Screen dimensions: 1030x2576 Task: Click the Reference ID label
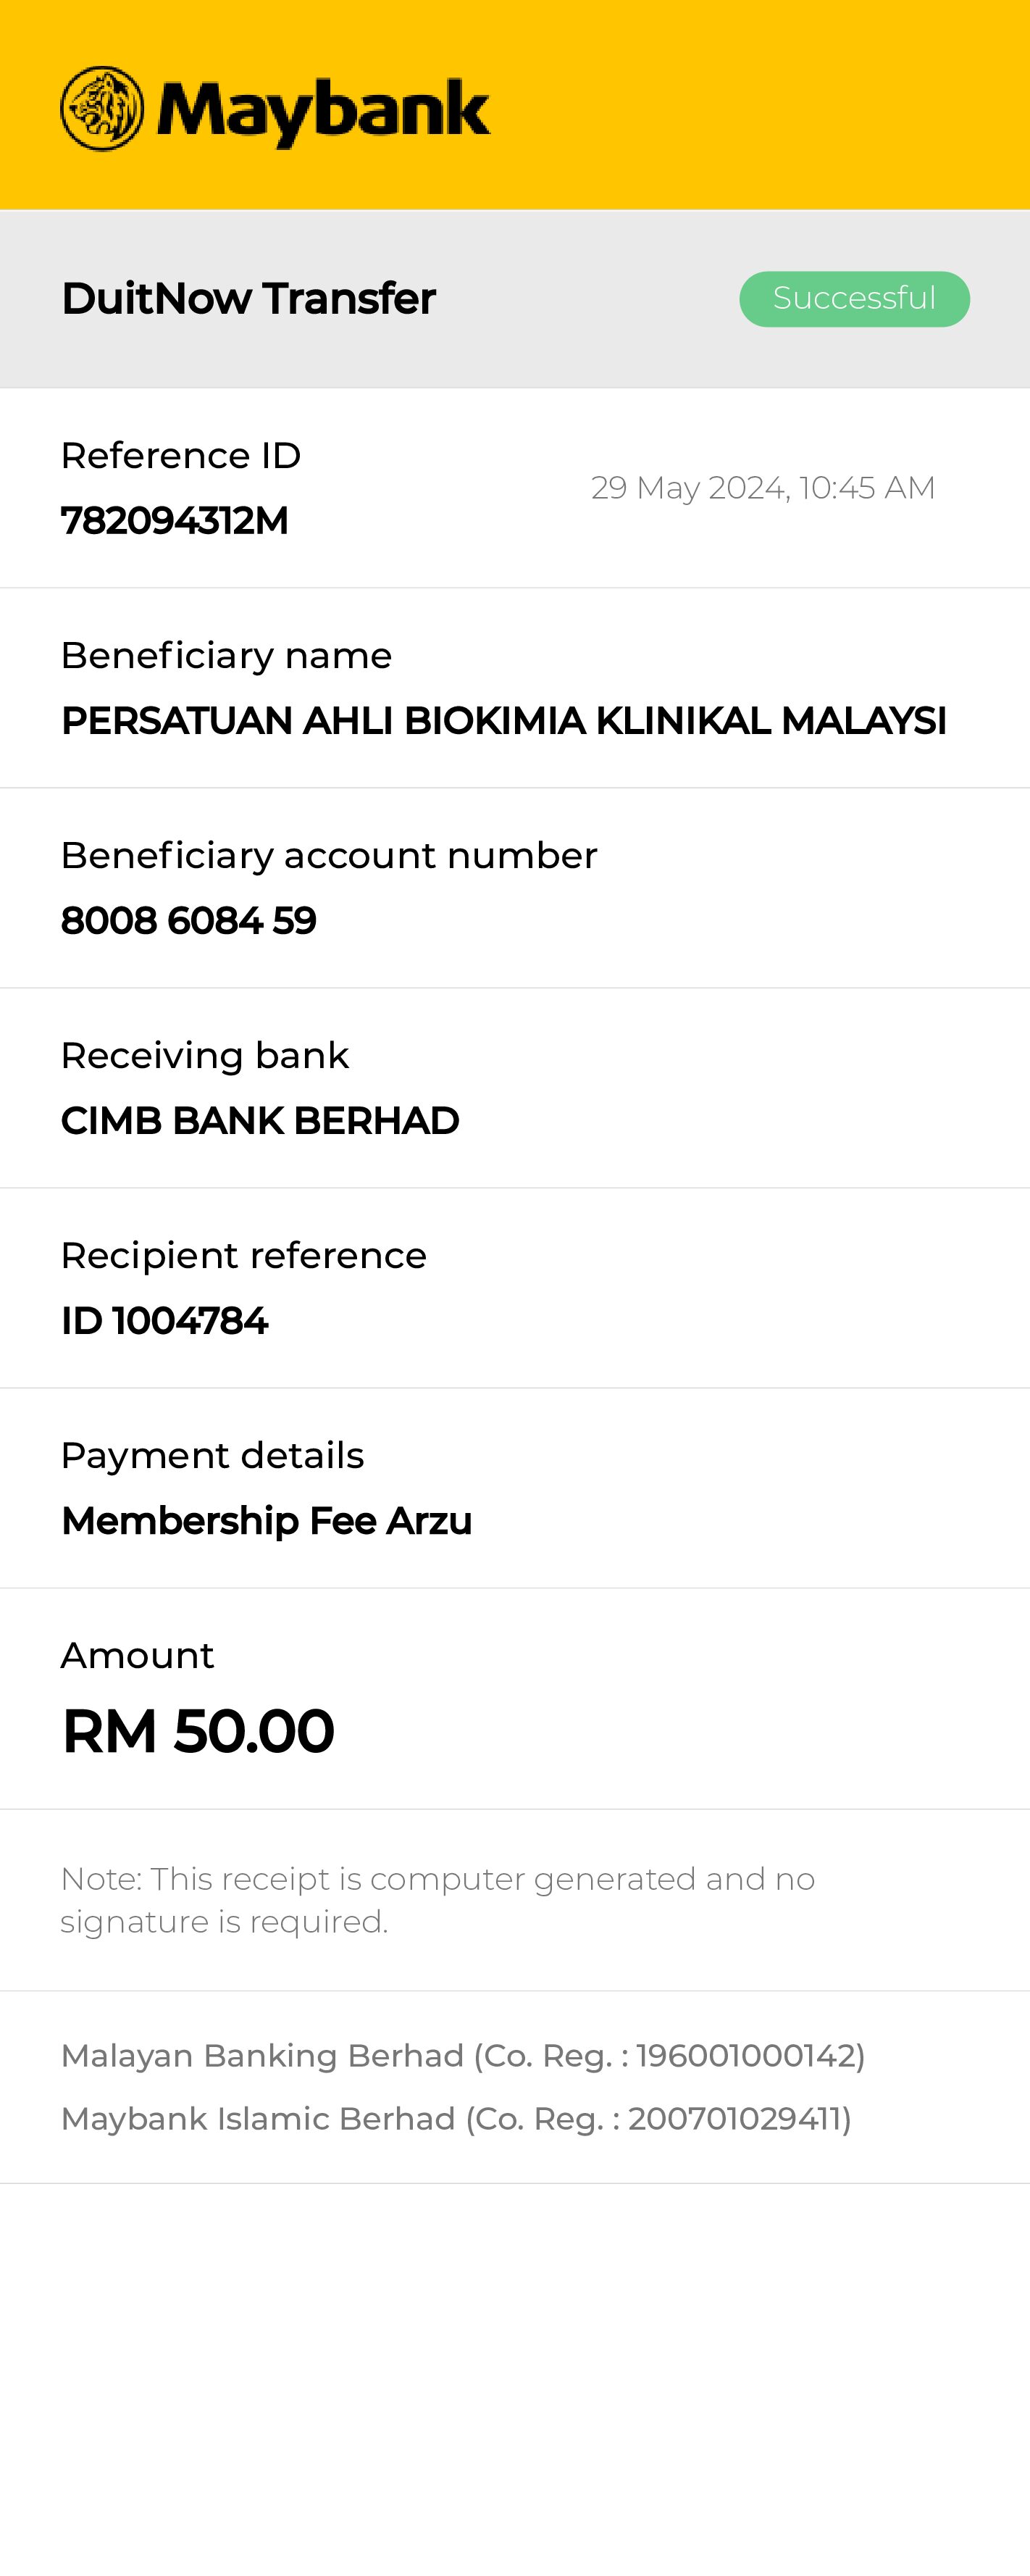pos(181,456)
